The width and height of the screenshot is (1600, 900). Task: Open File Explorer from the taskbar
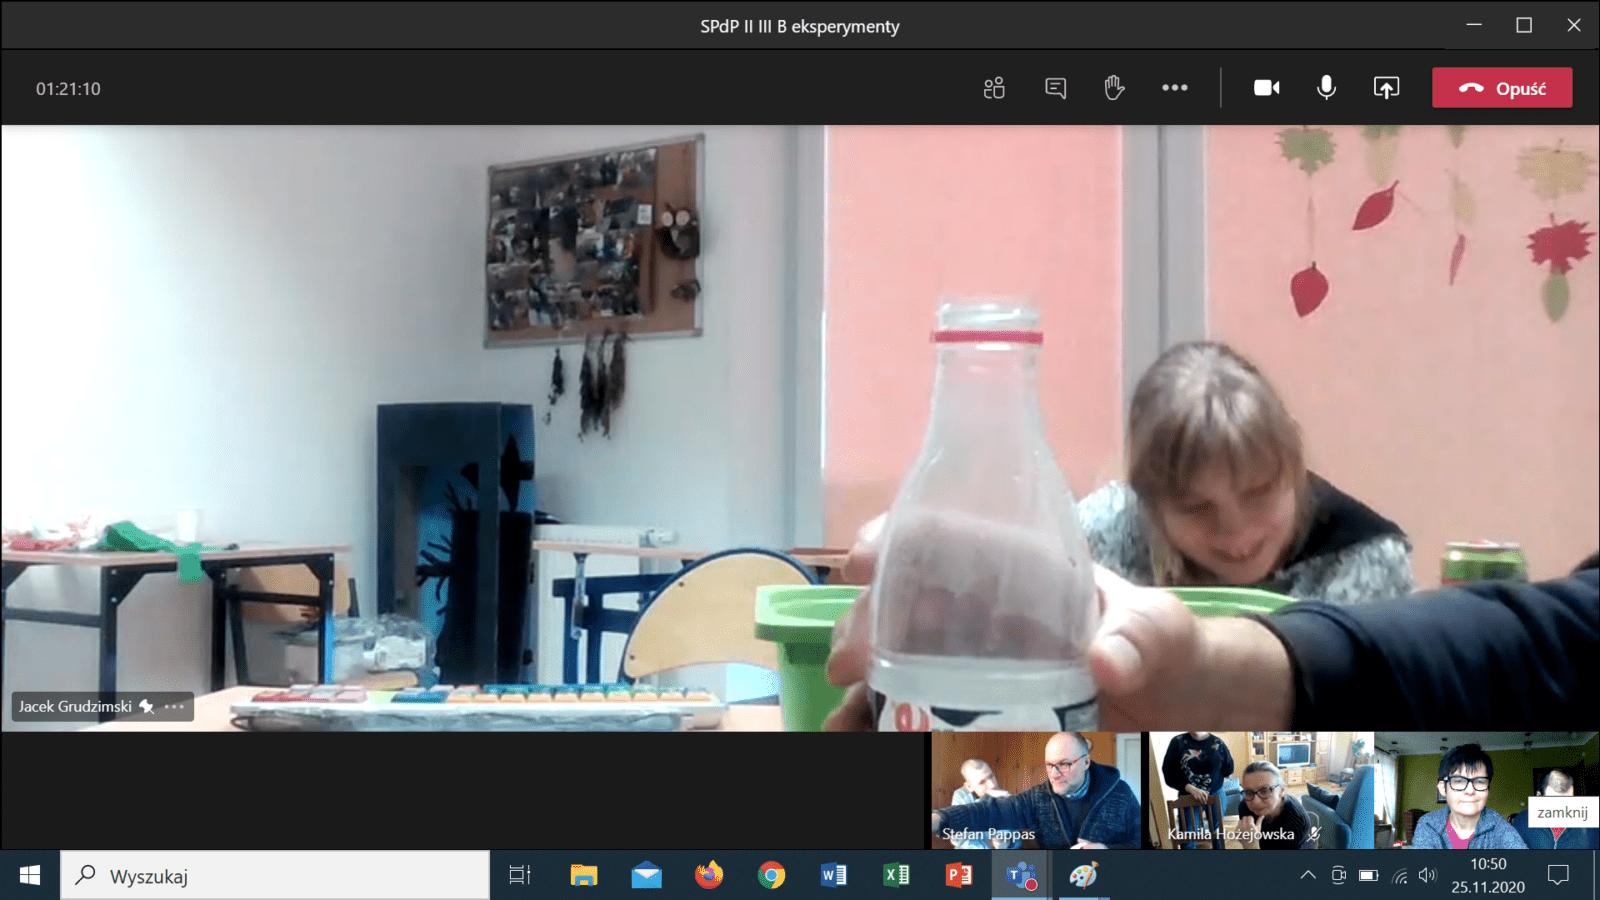point(584,875)
